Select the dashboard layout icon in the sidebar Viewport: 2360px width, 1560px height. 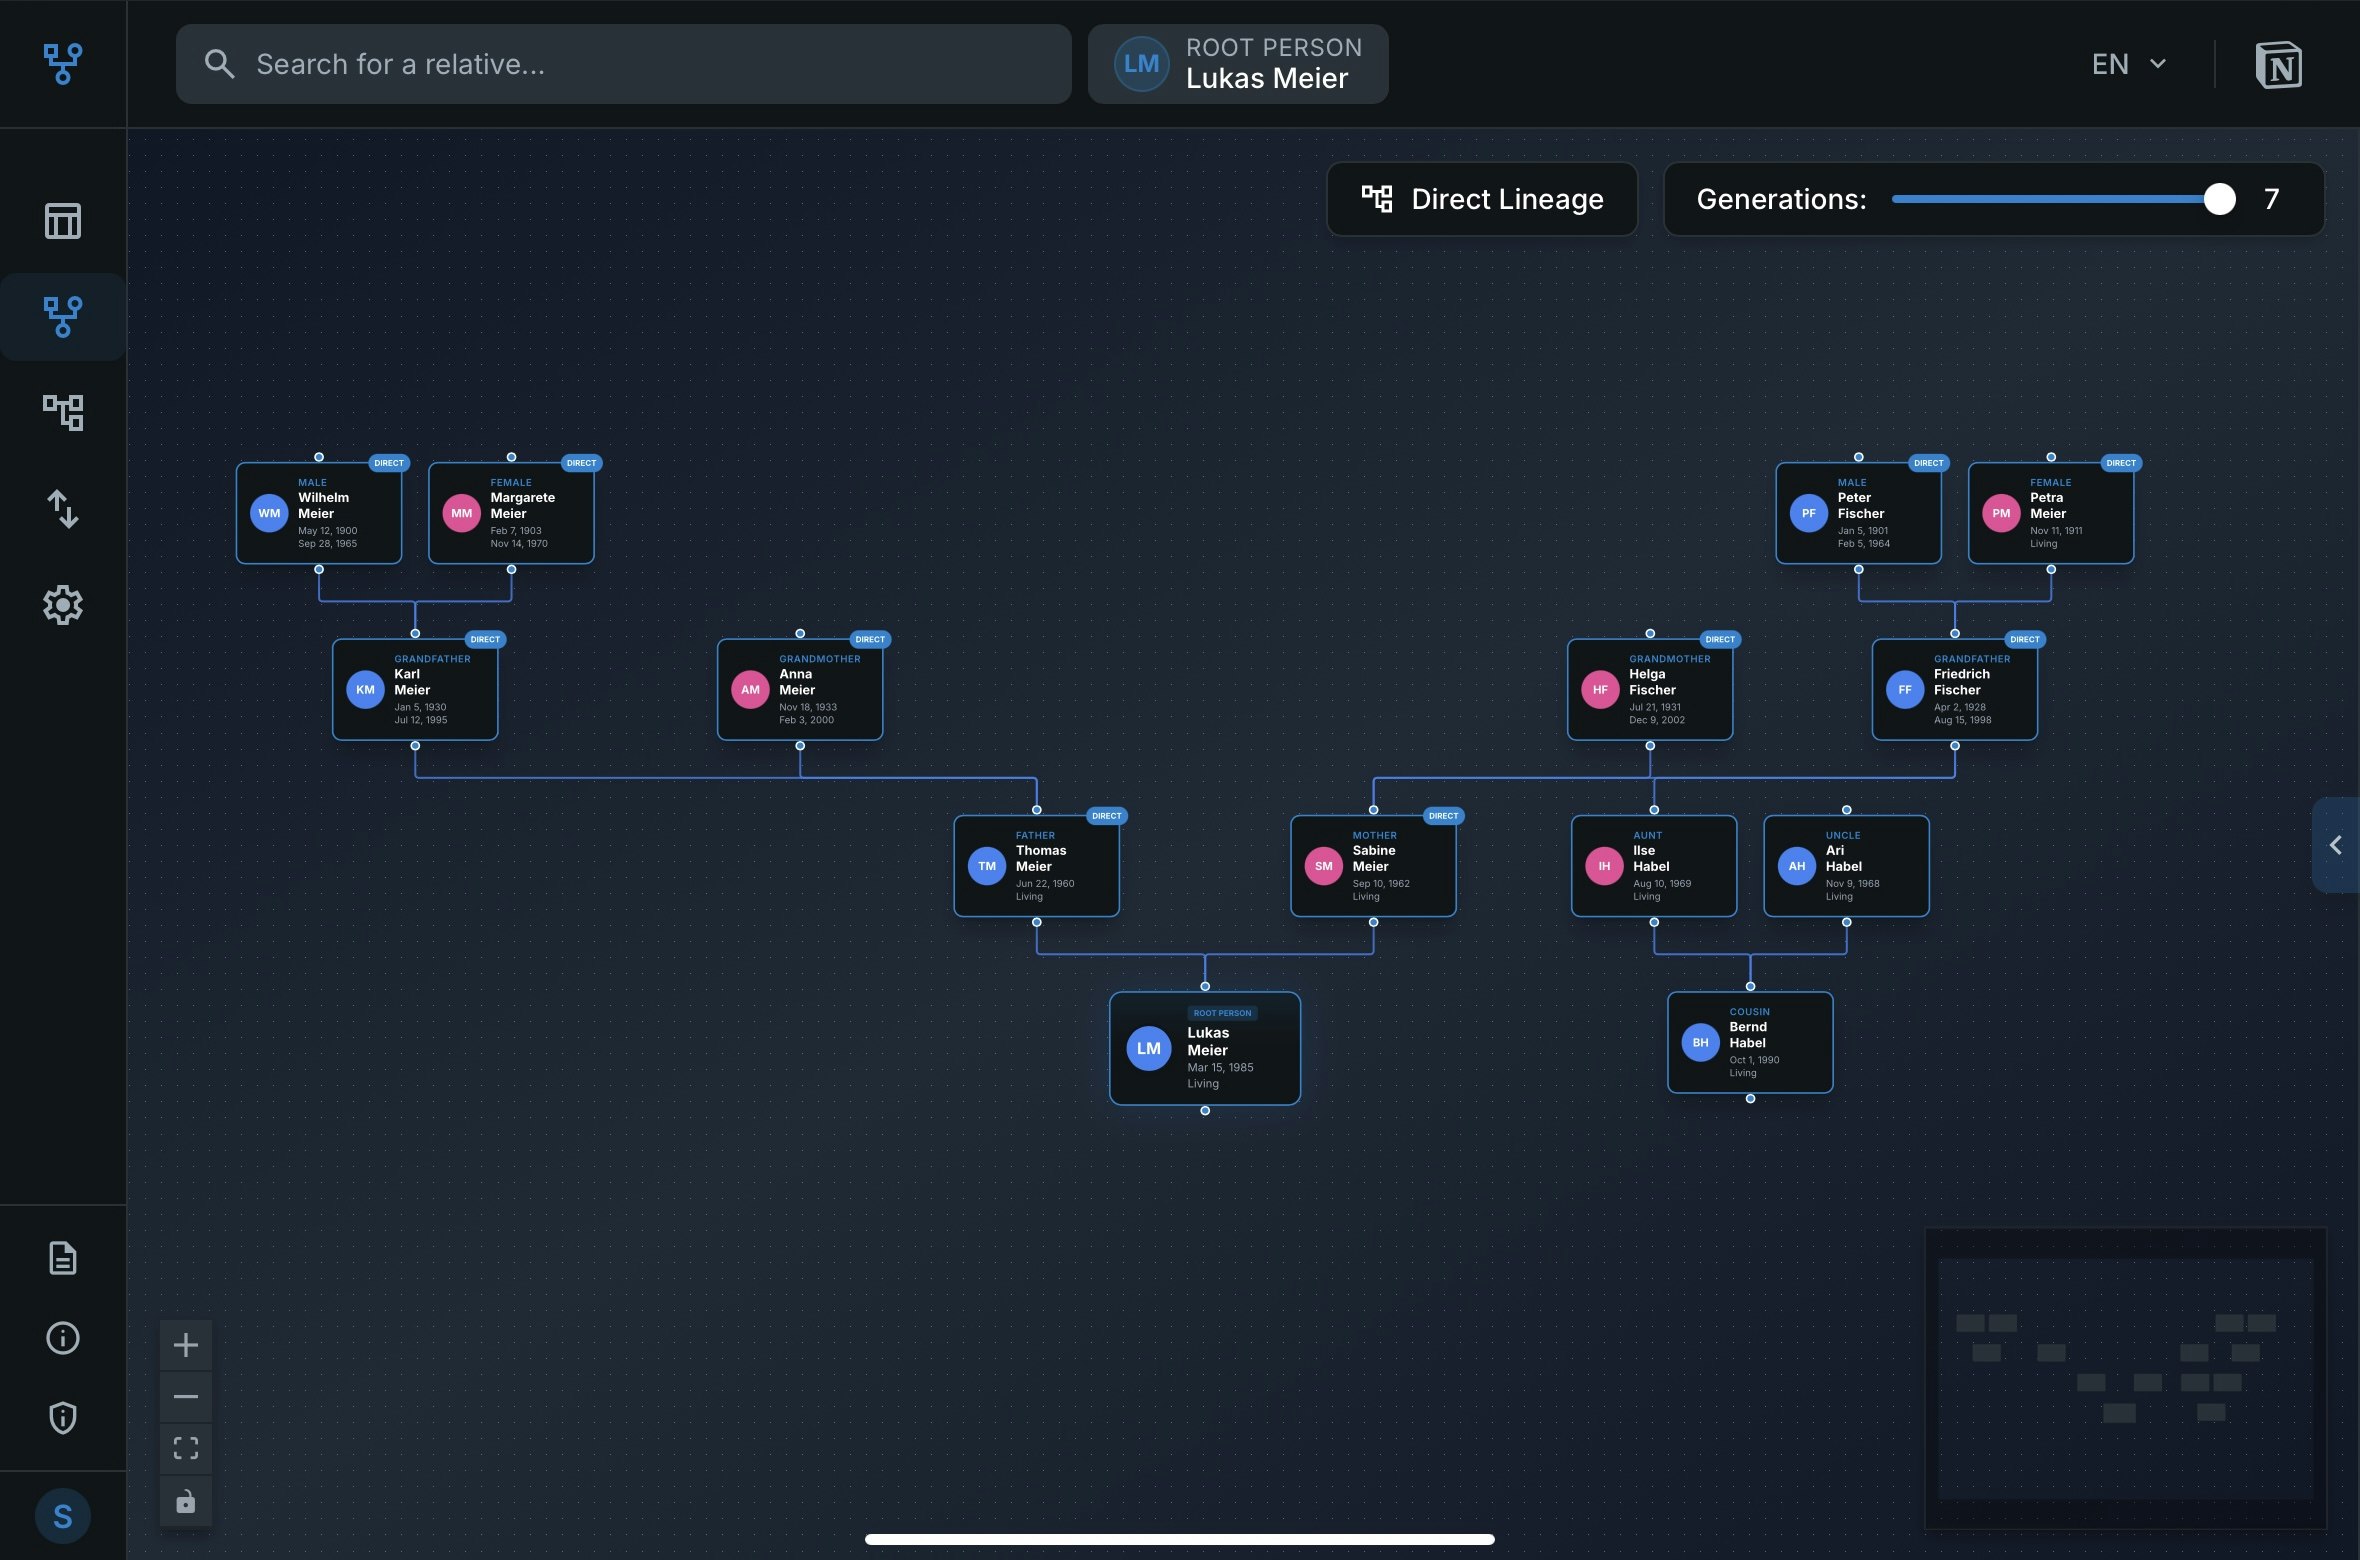click(x=63, y=221)
